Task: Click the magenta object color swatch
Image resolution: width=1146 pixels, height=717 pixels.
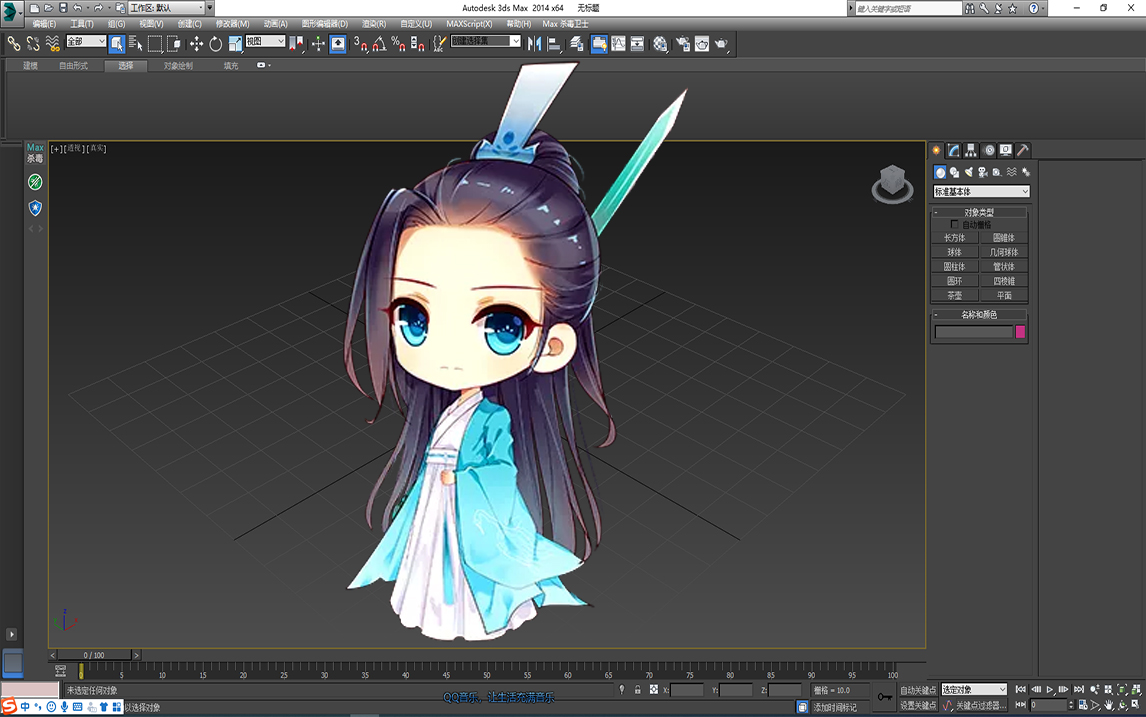Action: (x=1020, y=332)
